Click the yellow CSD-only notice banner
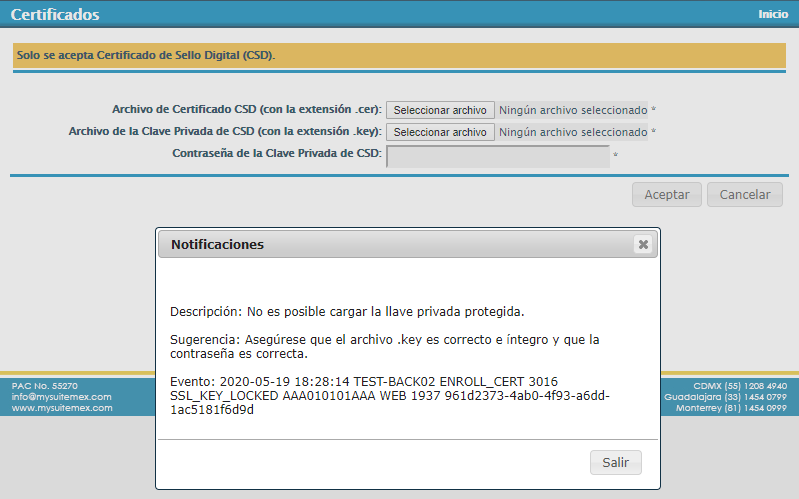The image size is (799, 499). (399, 55)
